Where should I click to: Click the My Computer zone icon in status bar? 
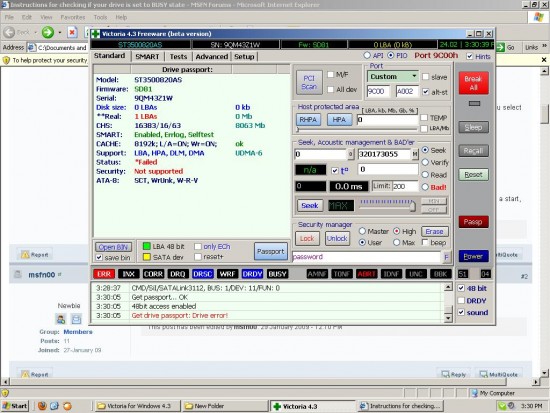pyautogui.click(x=474, y=393)
